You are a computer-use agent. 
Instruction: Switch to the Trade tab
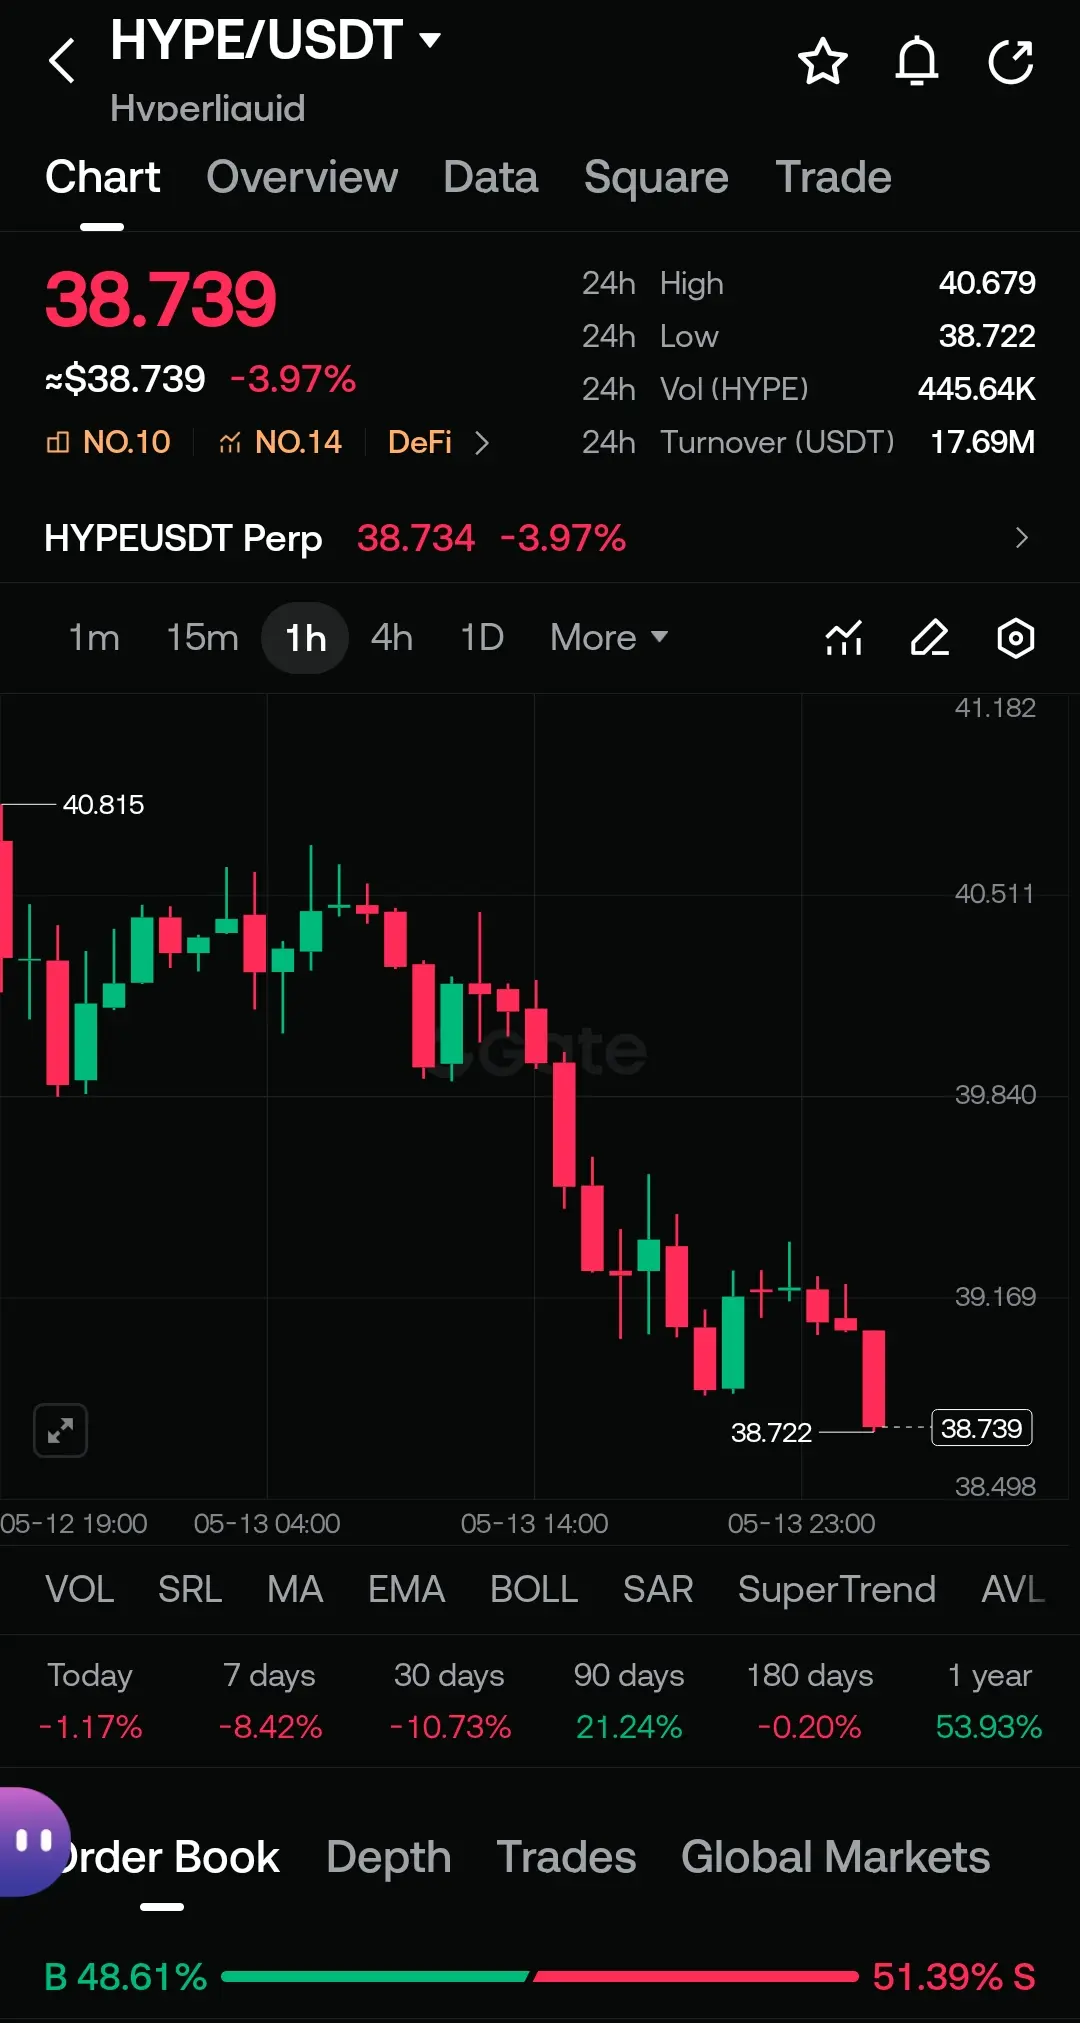coord(833,177)
